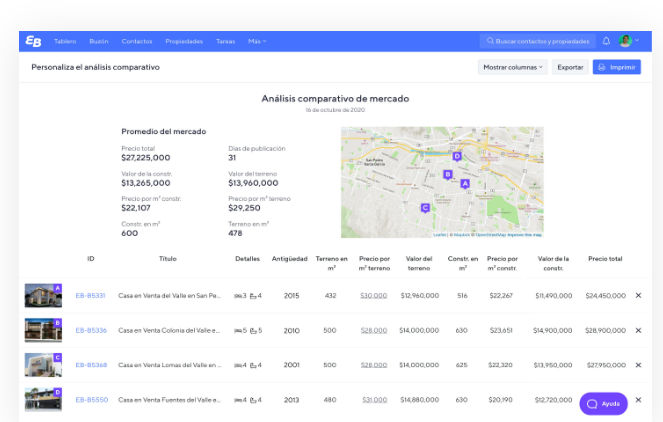Remove property EB-B5331 with the X

[x=638, y=296]
